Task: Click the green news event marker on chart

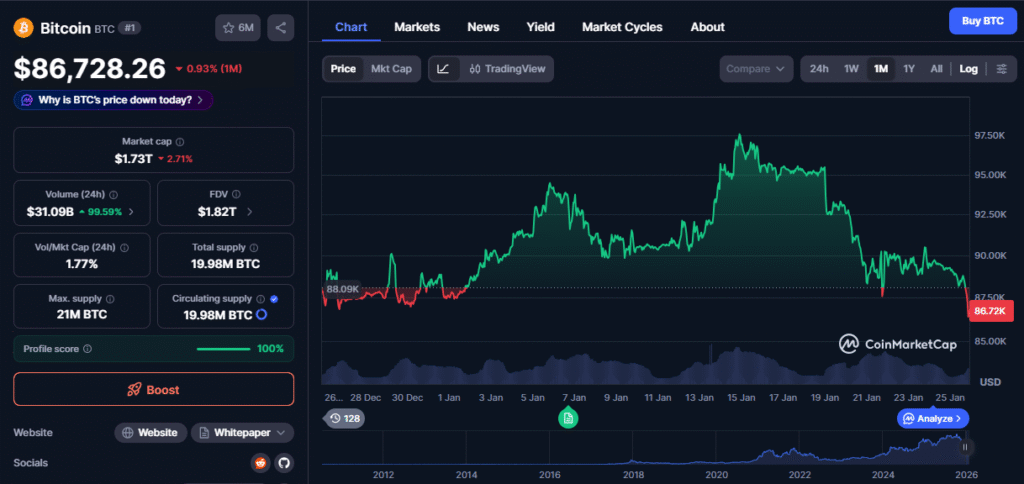Action: pyautogui.click(x=568, y=418)
